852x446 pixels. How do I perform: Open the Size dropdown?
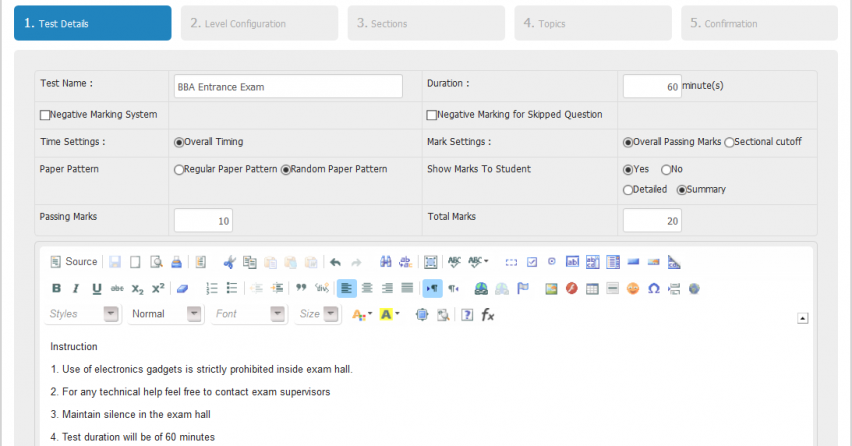point(317,314)
